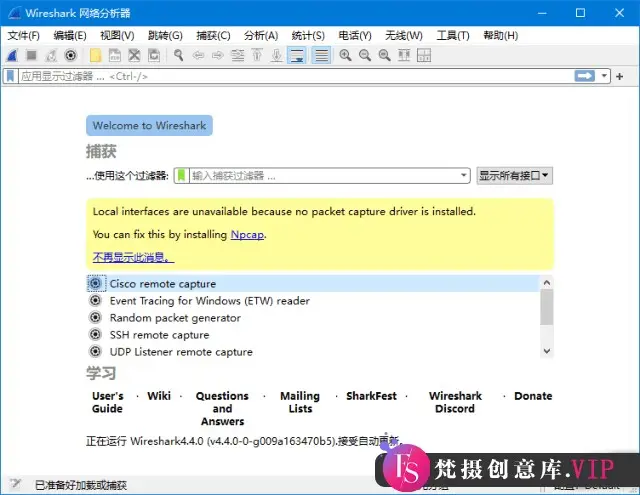The height and width of the screenshot is (495, 640).
Task: Open display filter history dropdown arrow
Action: click(604, 76)
